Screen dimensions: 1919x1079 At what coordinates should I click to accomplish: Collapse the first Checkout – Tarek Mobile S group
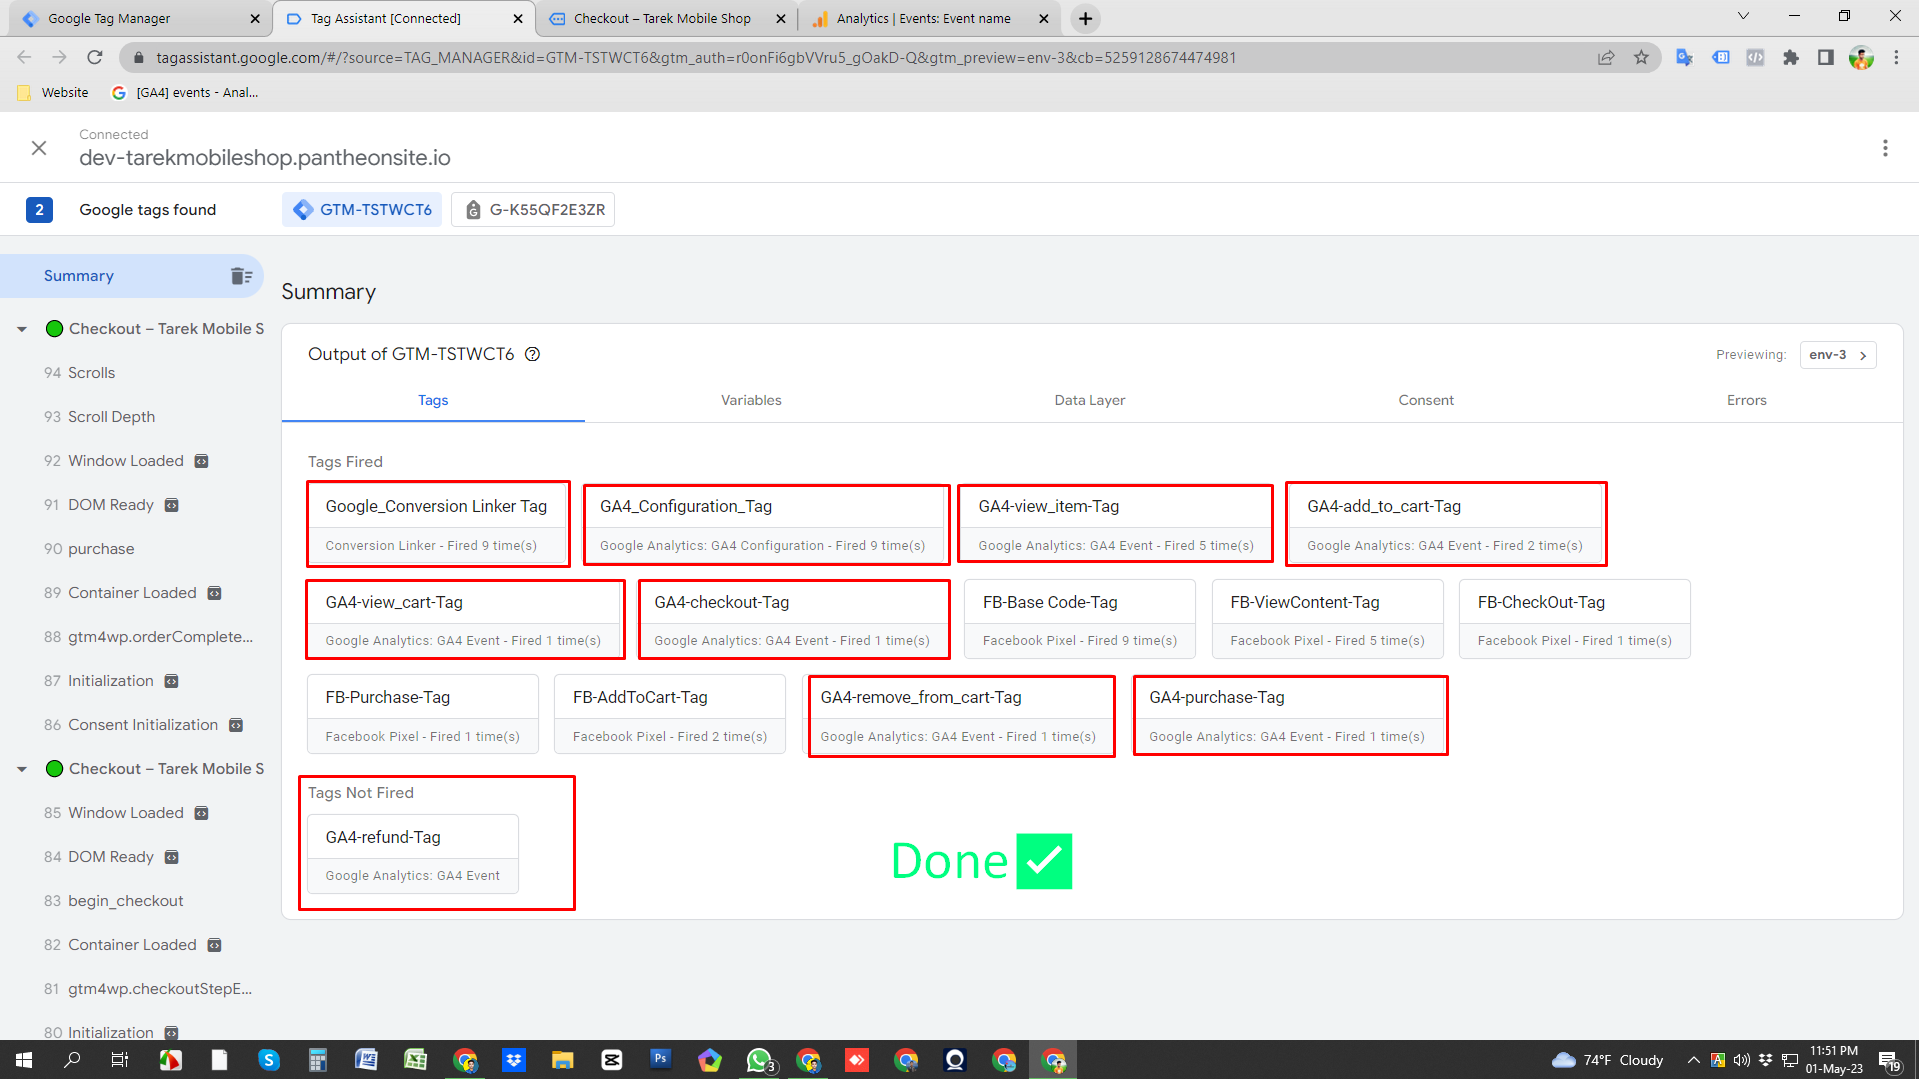[22, 329]
